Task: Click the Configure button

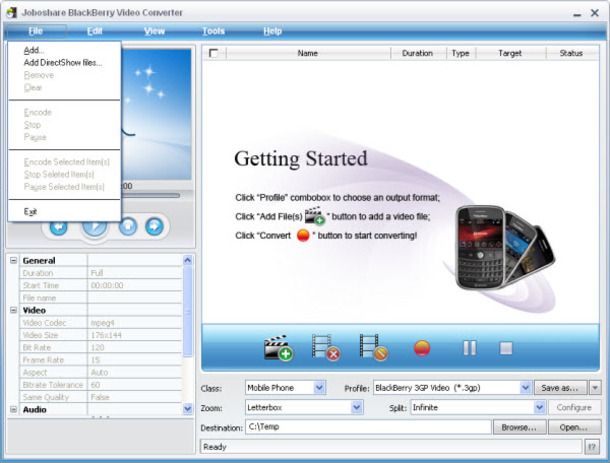Action: [574, 407]
